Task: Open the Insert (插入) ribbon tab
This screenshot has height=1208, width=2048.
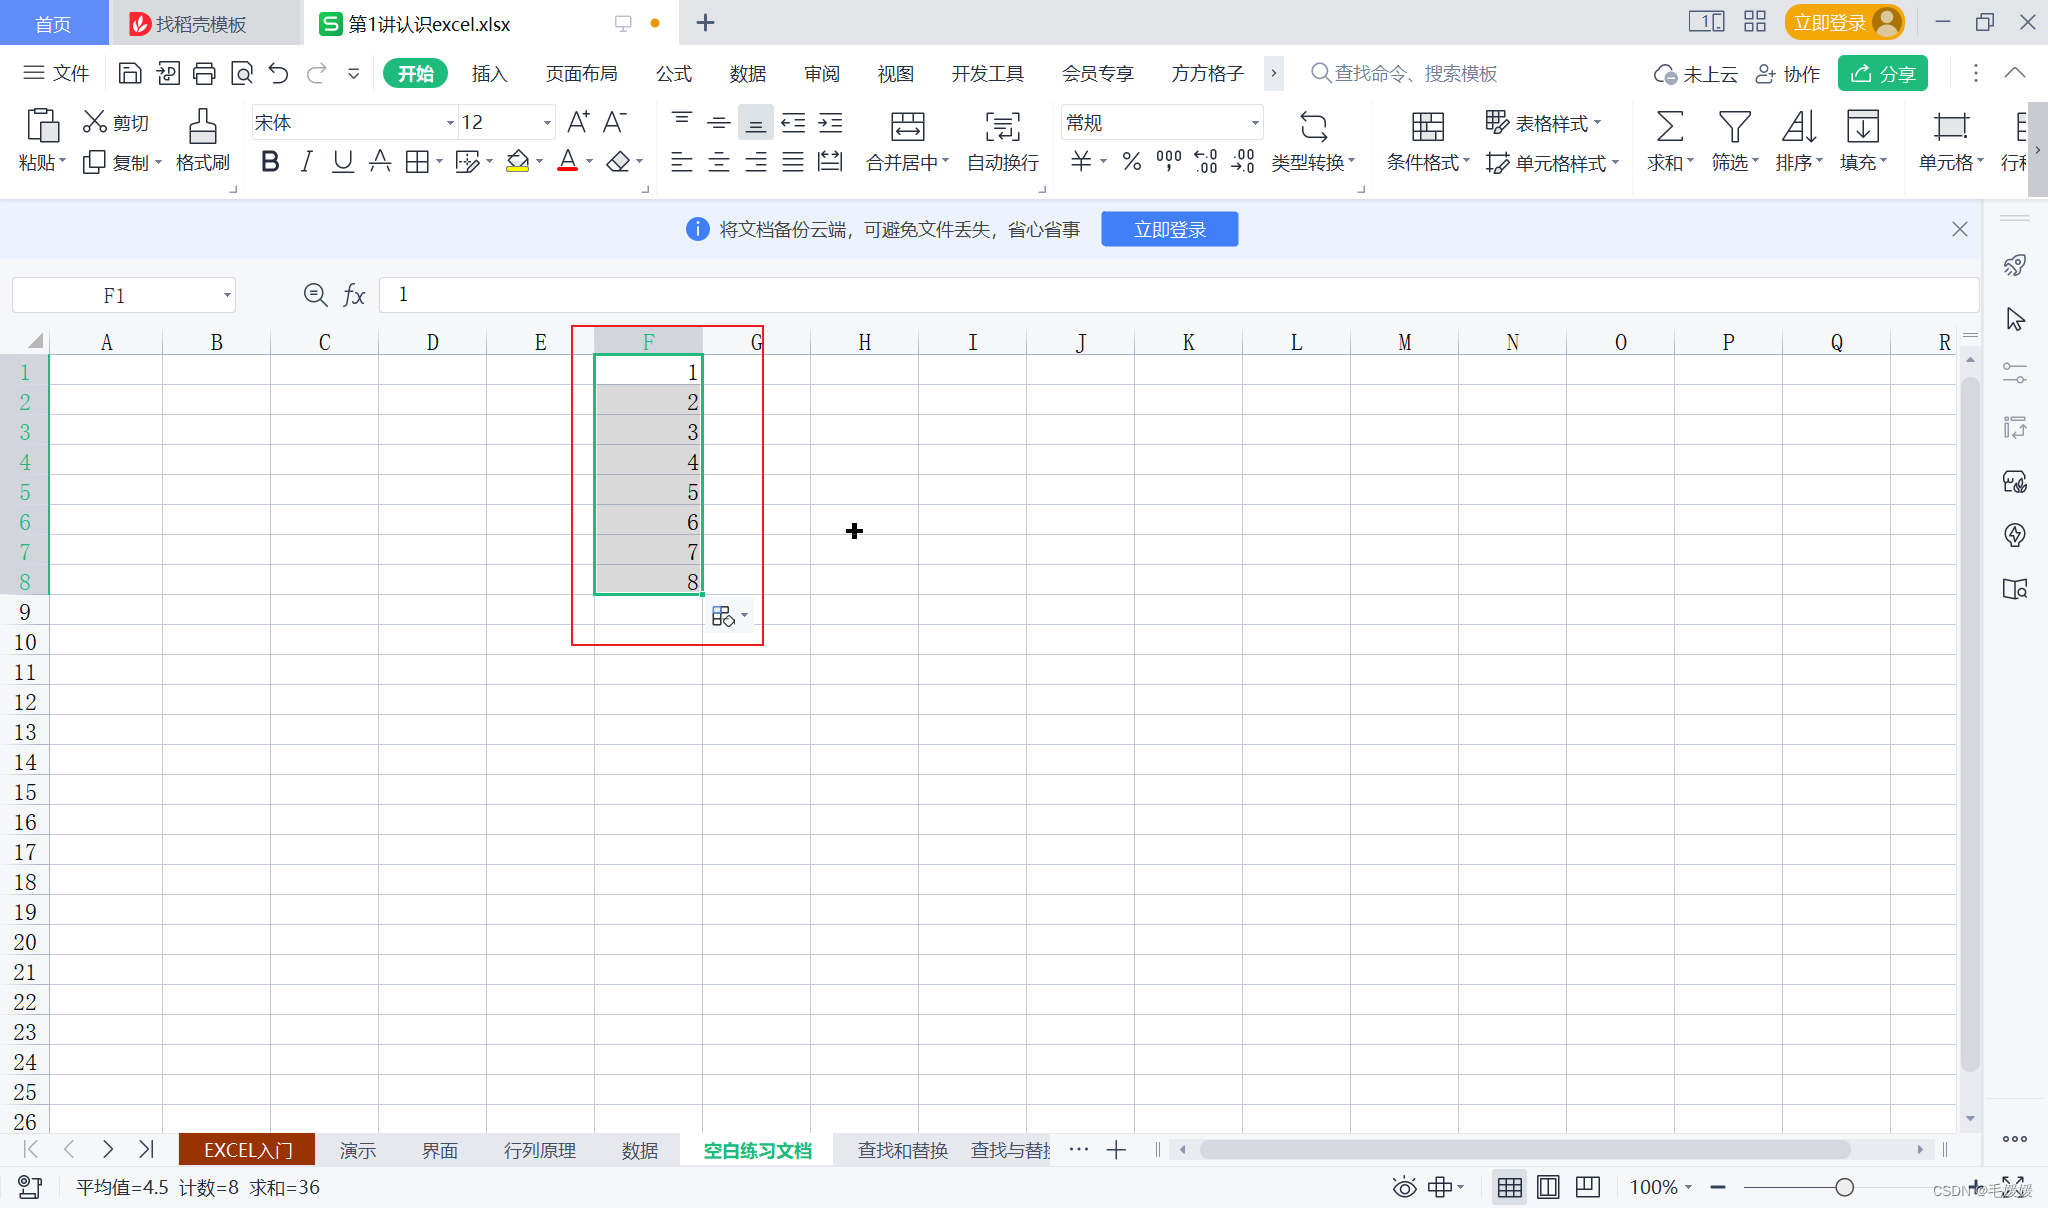Action: coord(489,73)
